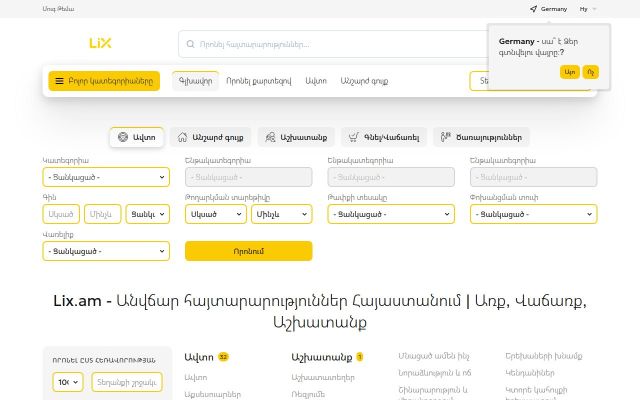Screen dimensions: 640x400
Task: Select the Ծառայություններ search tab
Action: click(481, 137)
